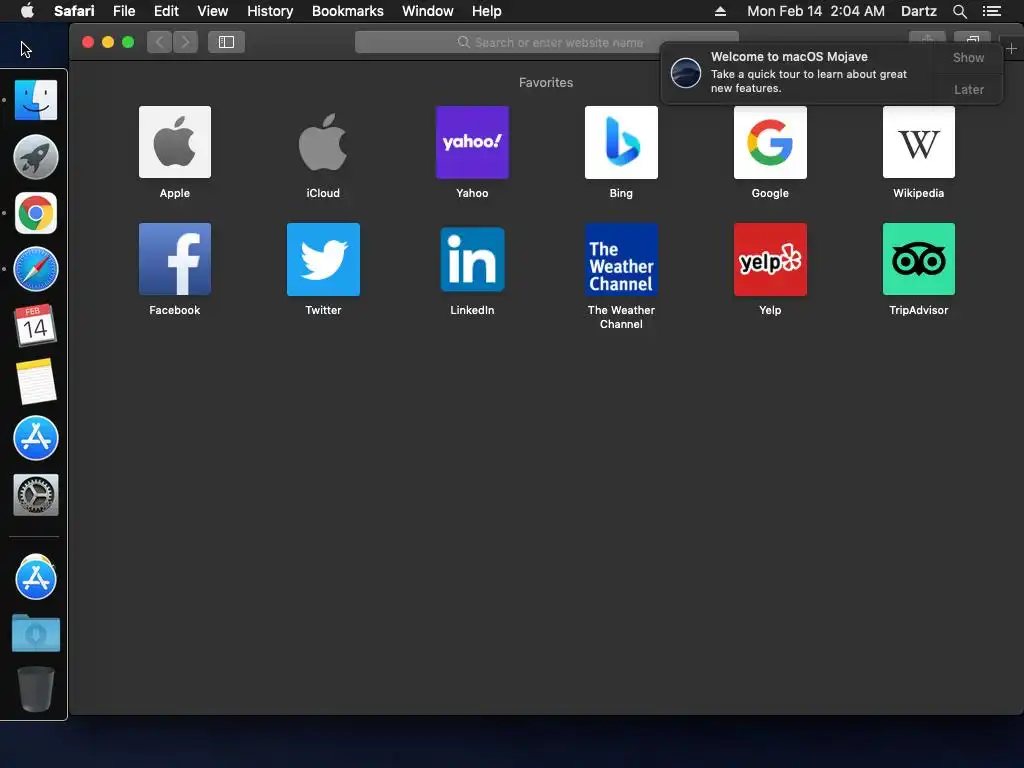Open the Yelp favorite tile

coord(770,259)
